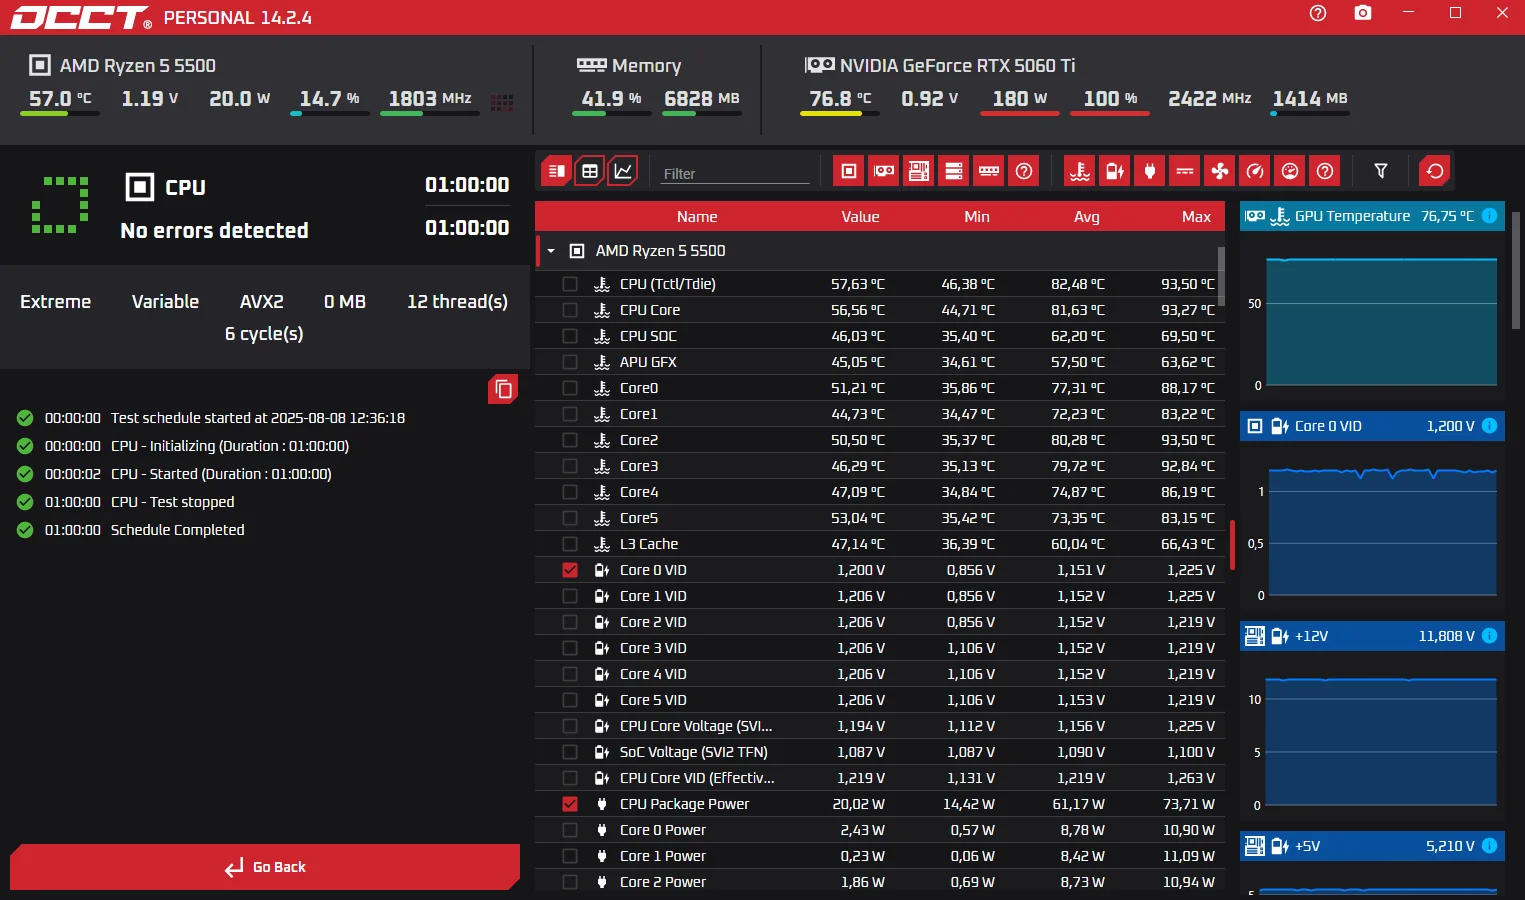This screenshot has width=1525, height=900.
Task: Sort table by the Name column
Action: [x=697, y=217]
